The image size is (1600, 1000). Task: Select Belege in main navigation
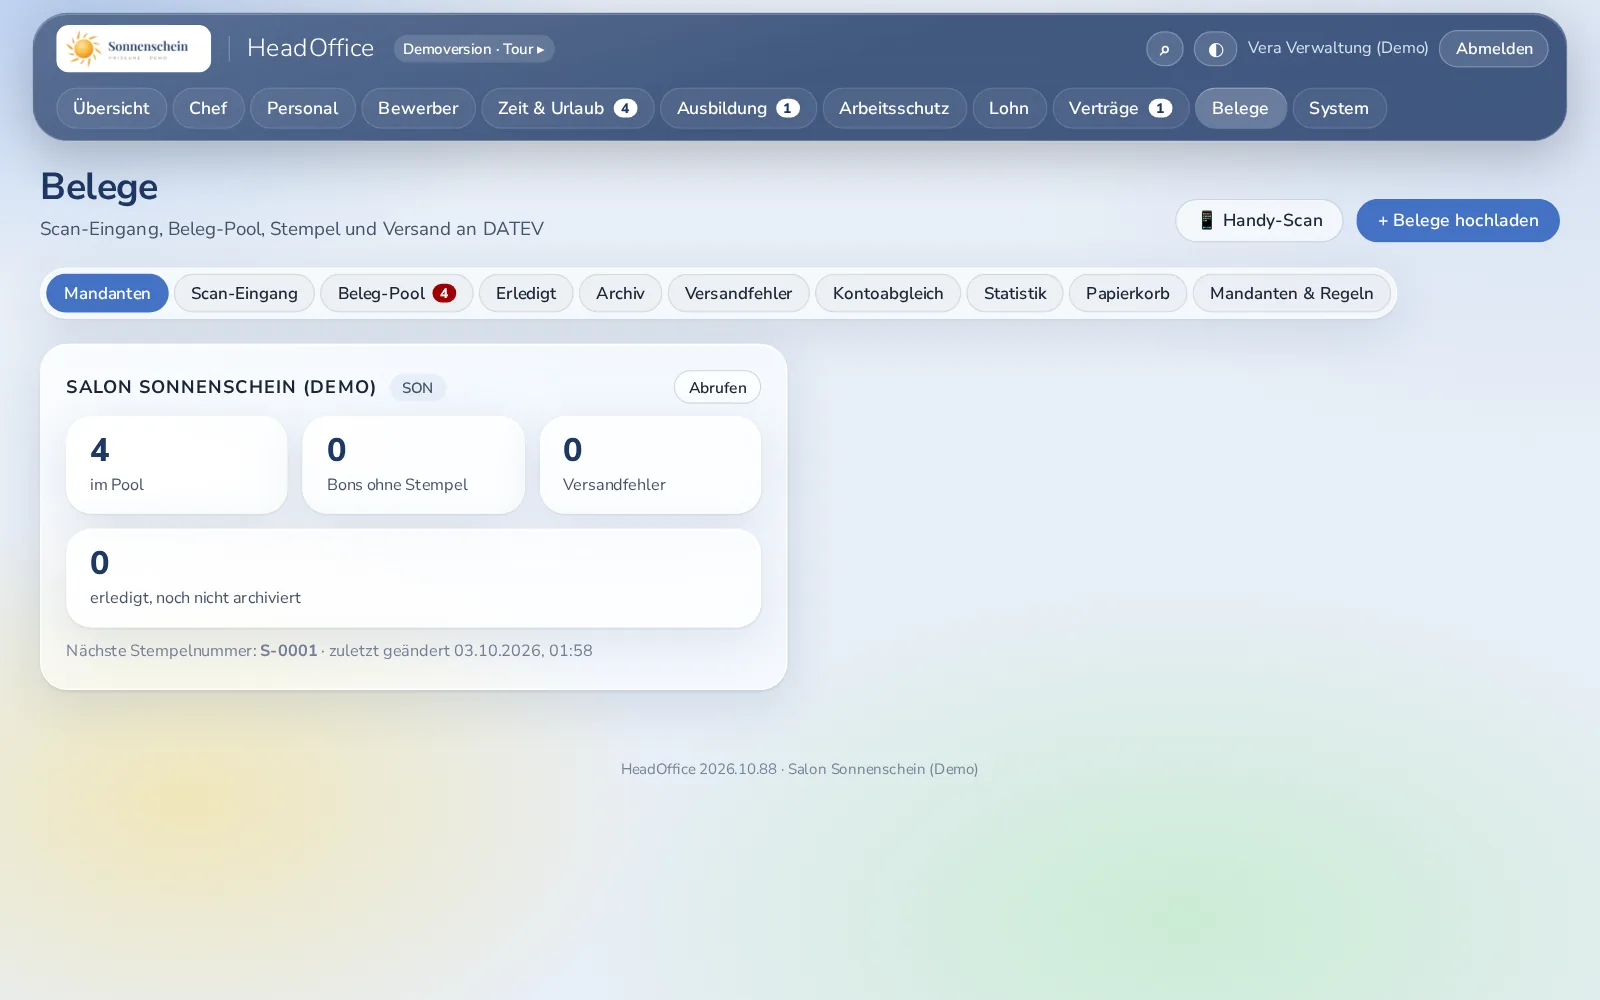pos(1240,108)
